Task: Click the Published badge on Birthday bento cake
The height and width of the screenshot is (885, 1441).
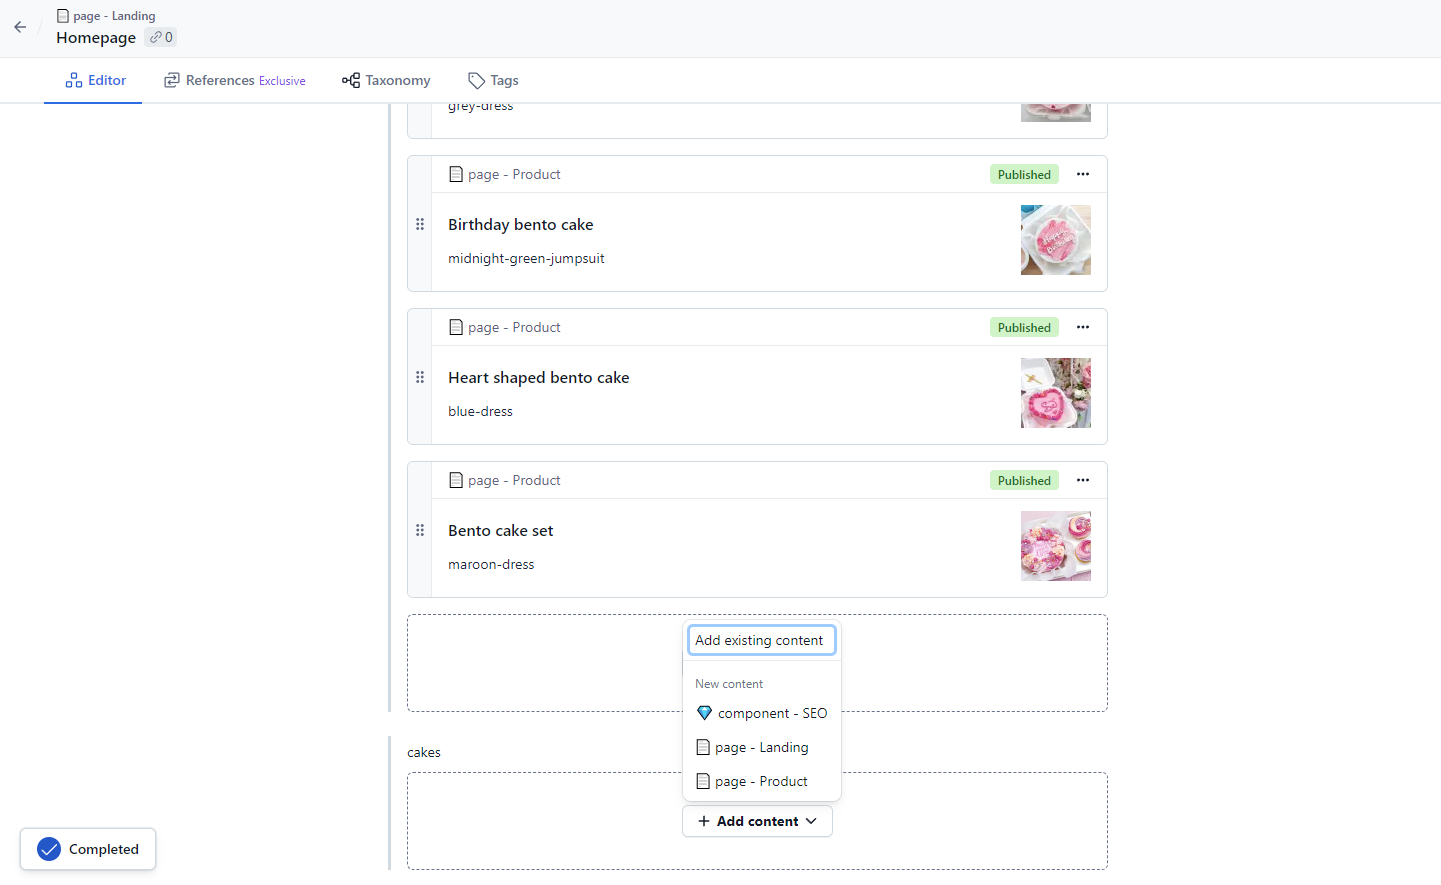Action: [1024, 174]
